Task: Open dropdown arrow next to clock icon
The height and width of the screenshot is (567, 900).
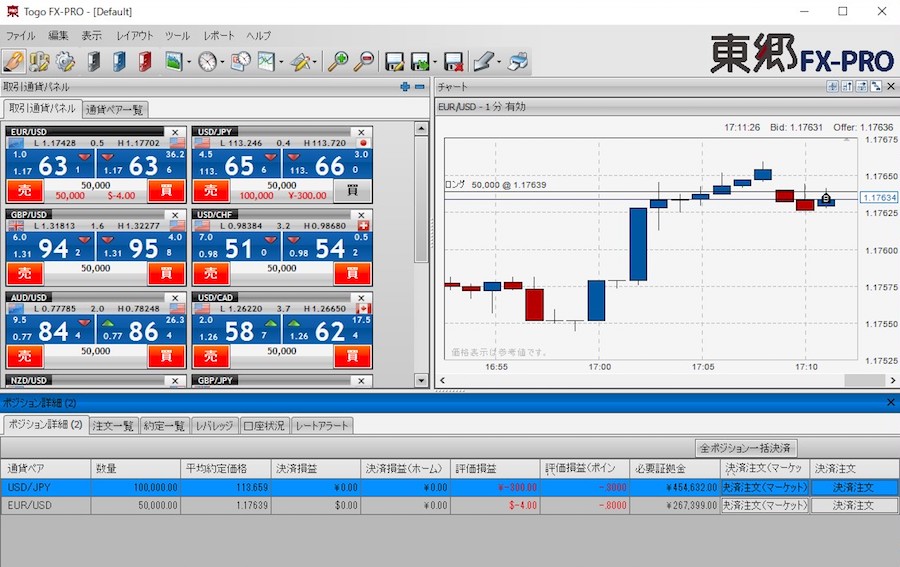Action: (222, 62)
